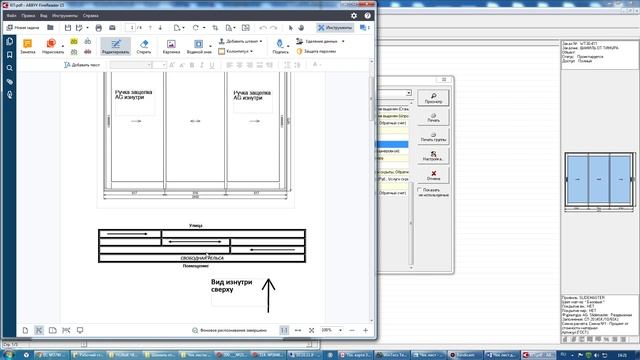Go to the next page arrow
Viewport: 640px width, 360px height.
160,28
